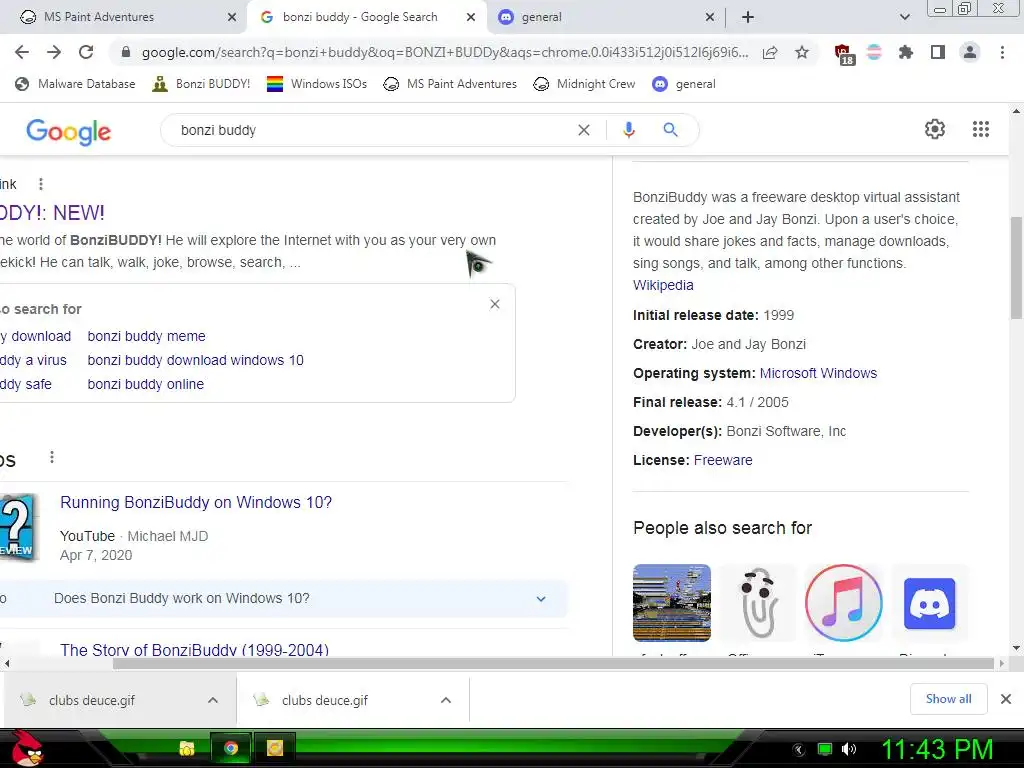Open the Start button with red bird

tap(26, 748)
